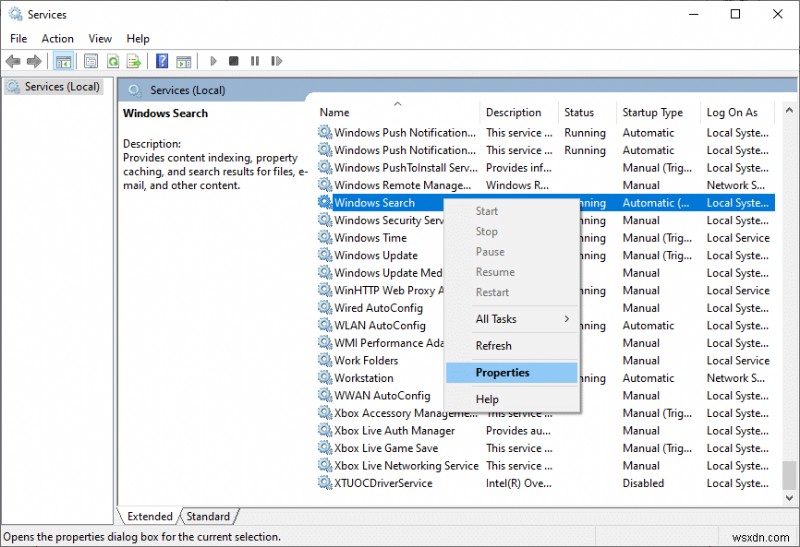Viewport: 800px width, 547px height.
Task: Choose Pause in the context menu
Action: point(512,252)
